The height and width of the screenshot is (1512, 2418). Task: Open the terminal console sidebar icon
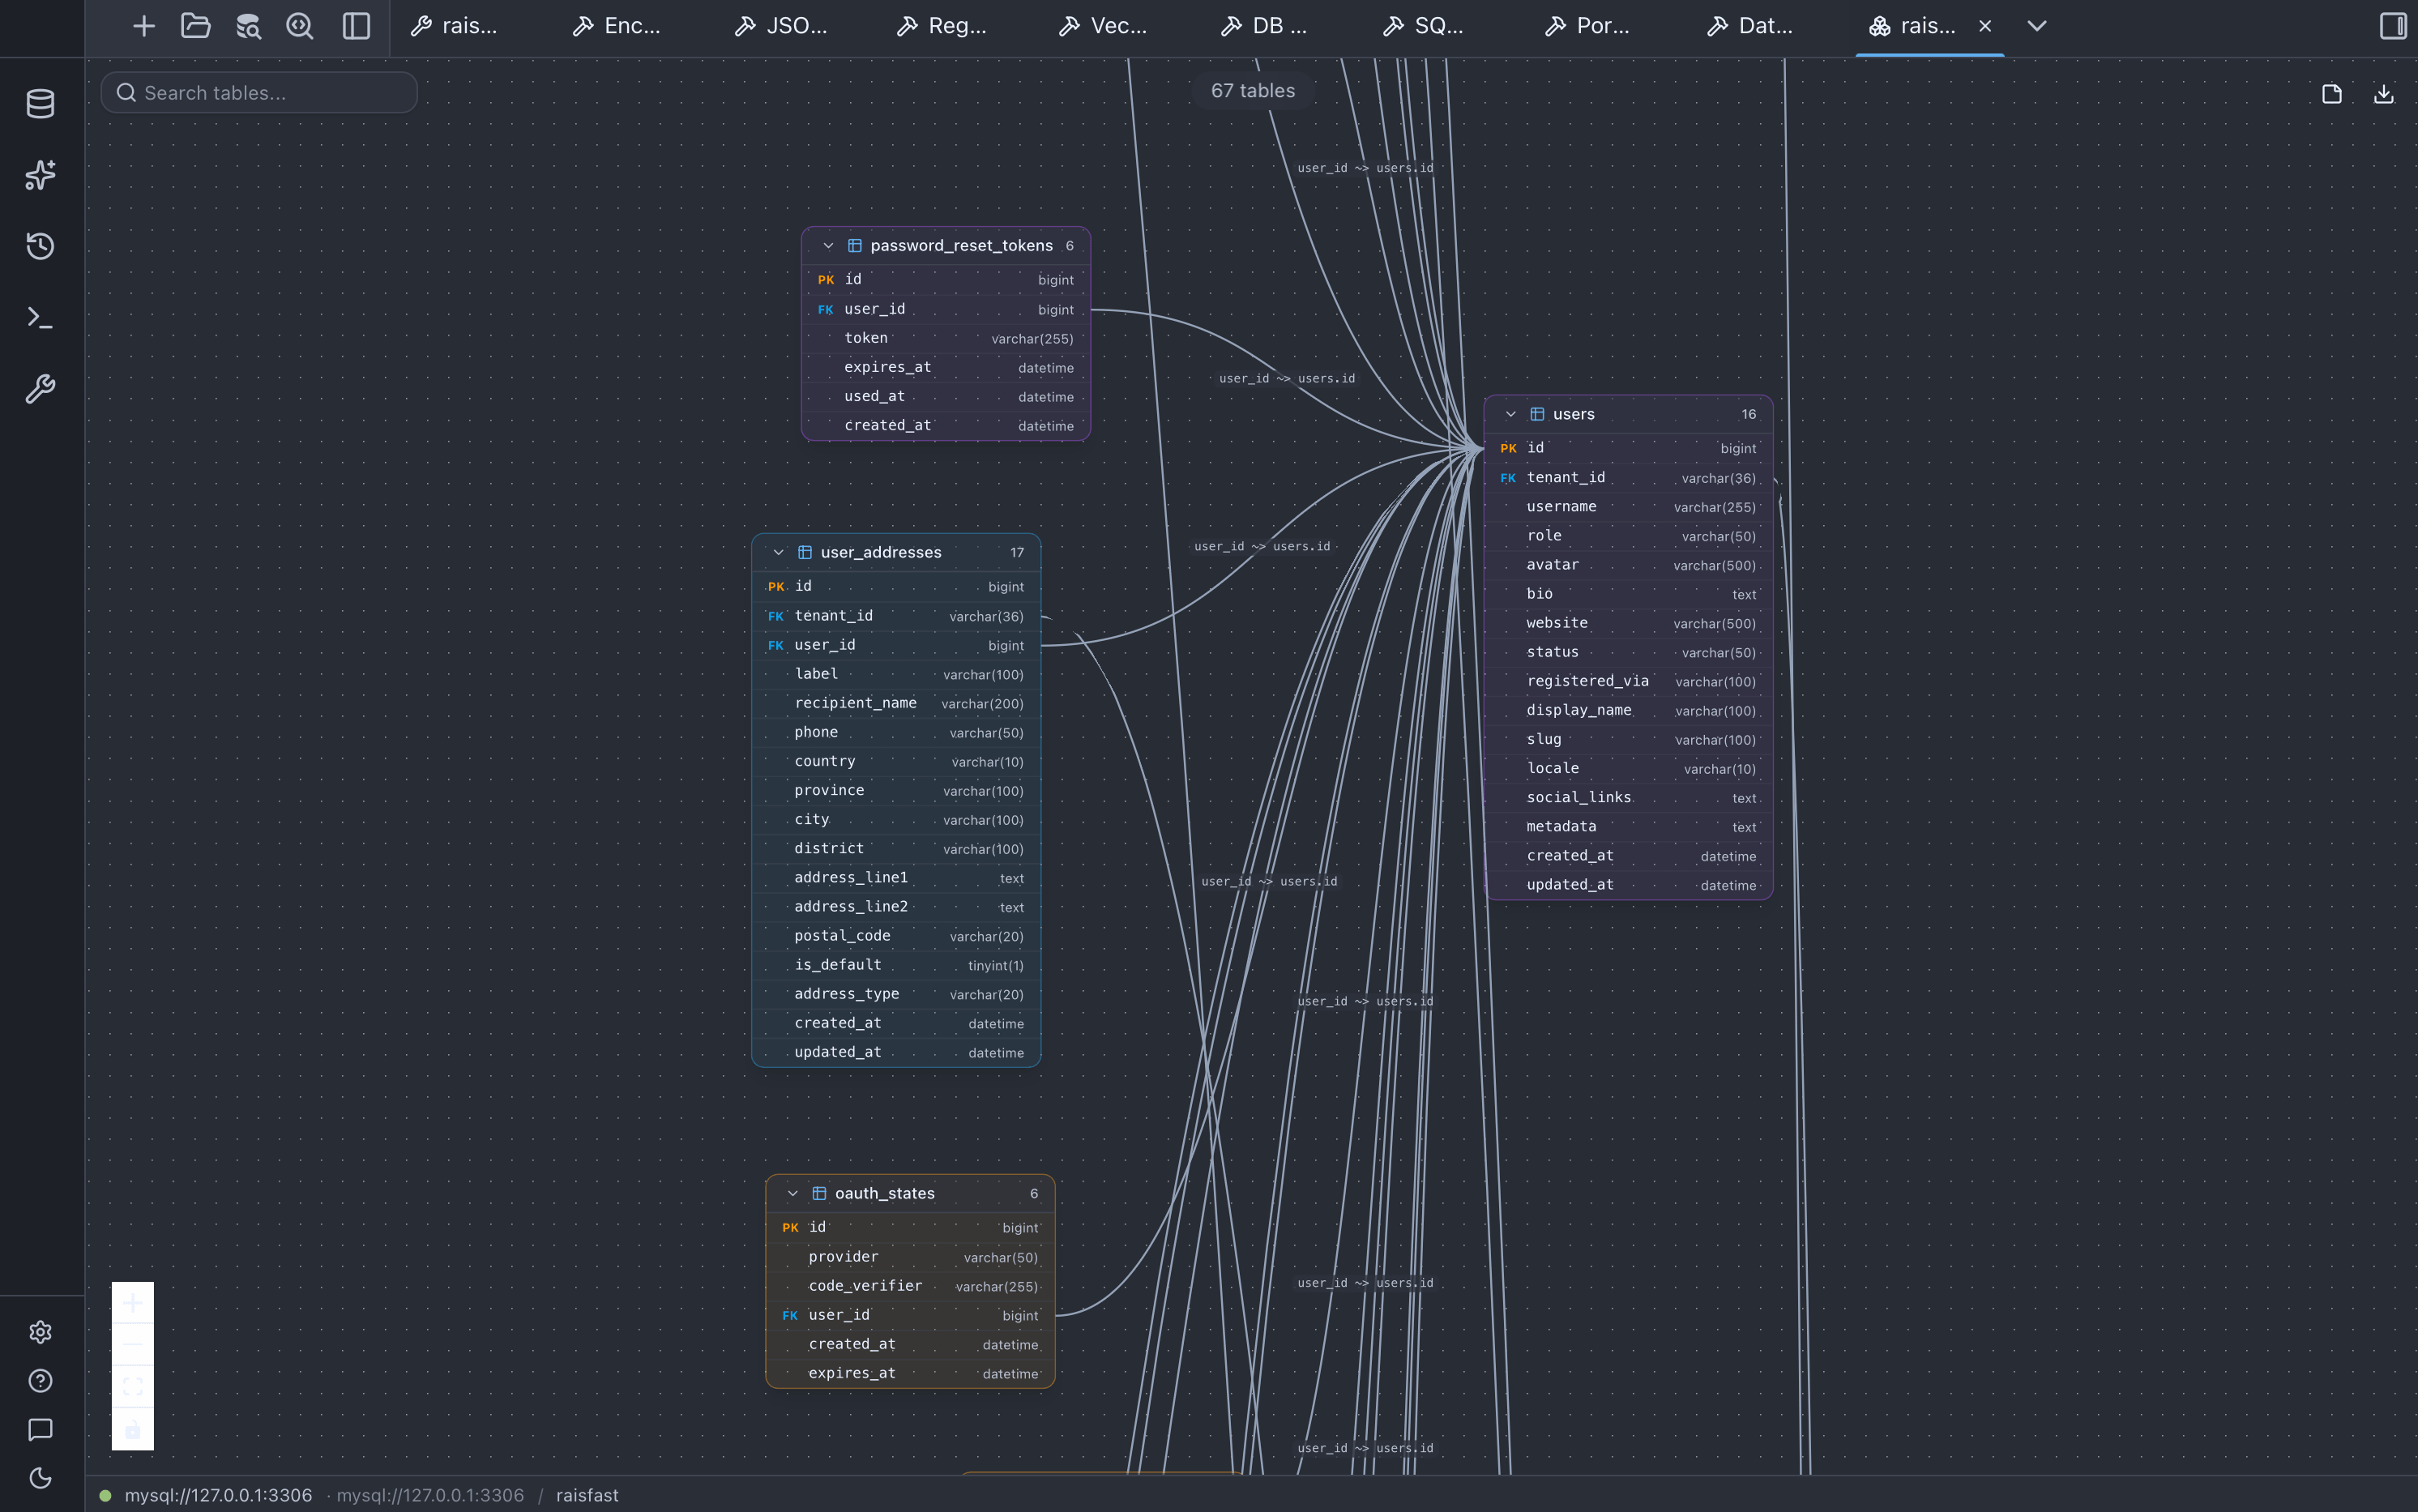point(40,318)
